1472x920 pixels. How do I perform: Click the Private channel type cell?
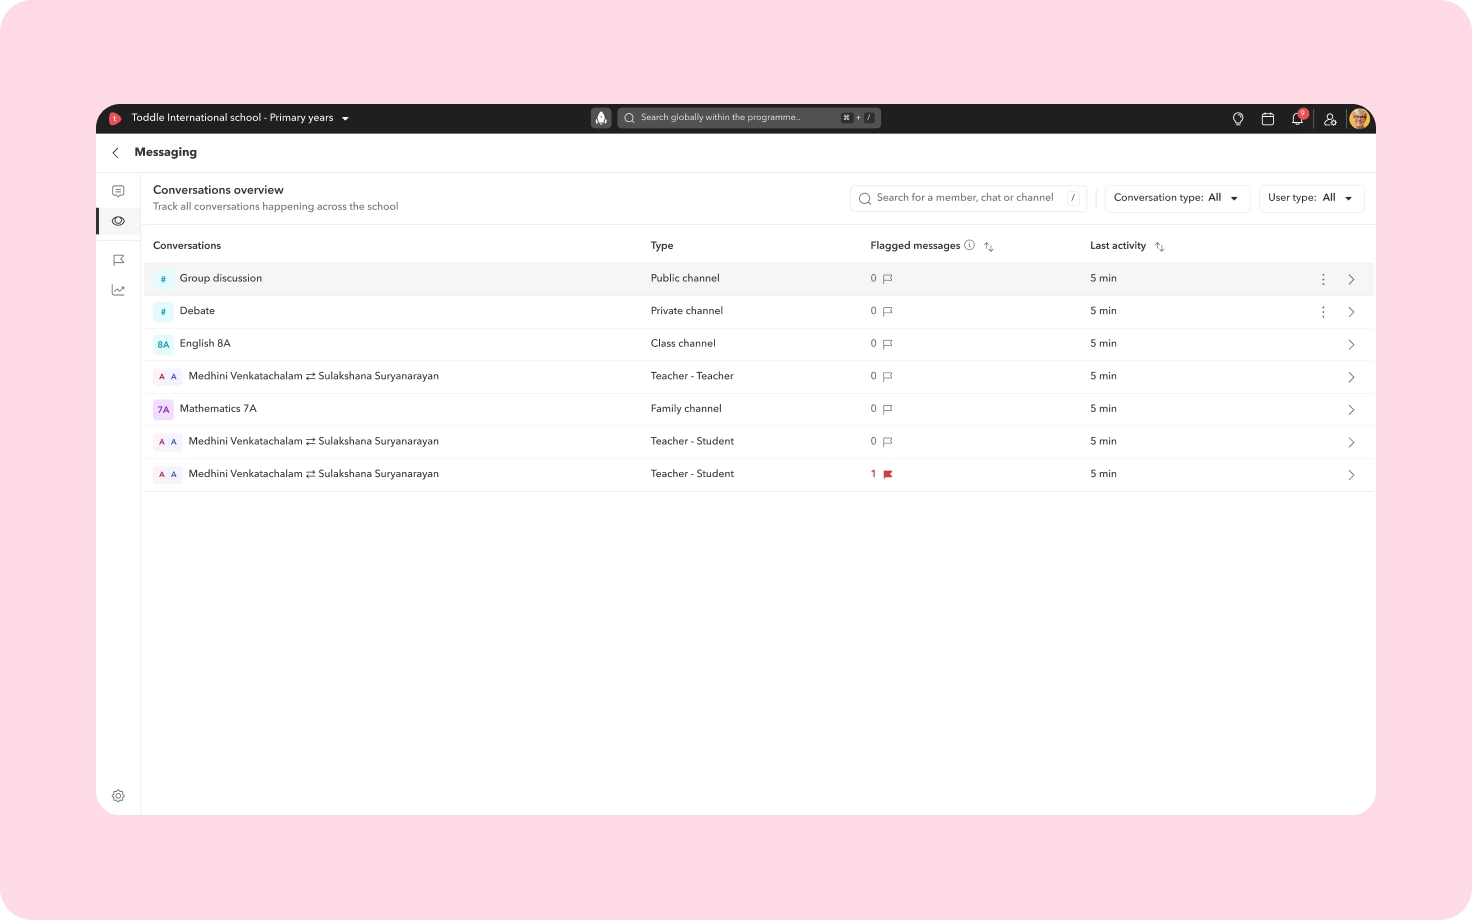pos(687,311)
